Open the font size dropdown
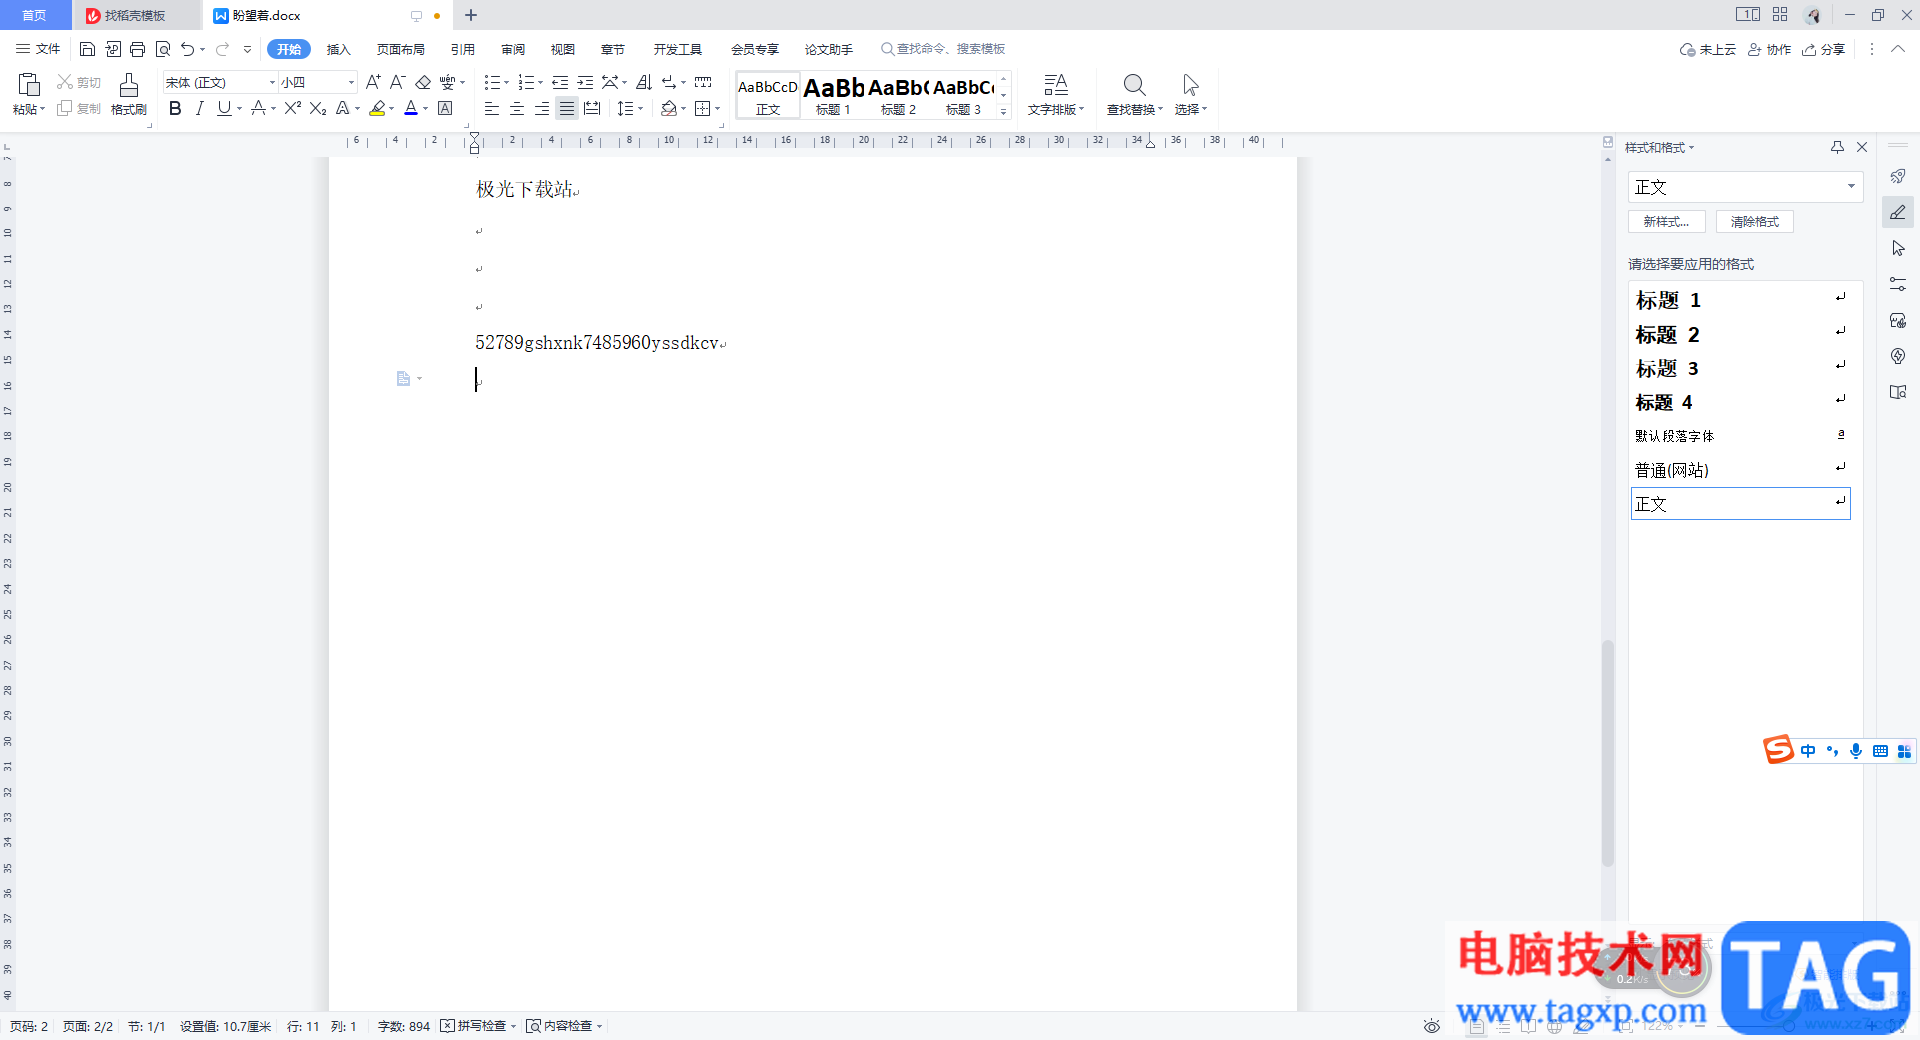Image resolution: width=1920 pixels, height=1040 pixels. point(351,82)
